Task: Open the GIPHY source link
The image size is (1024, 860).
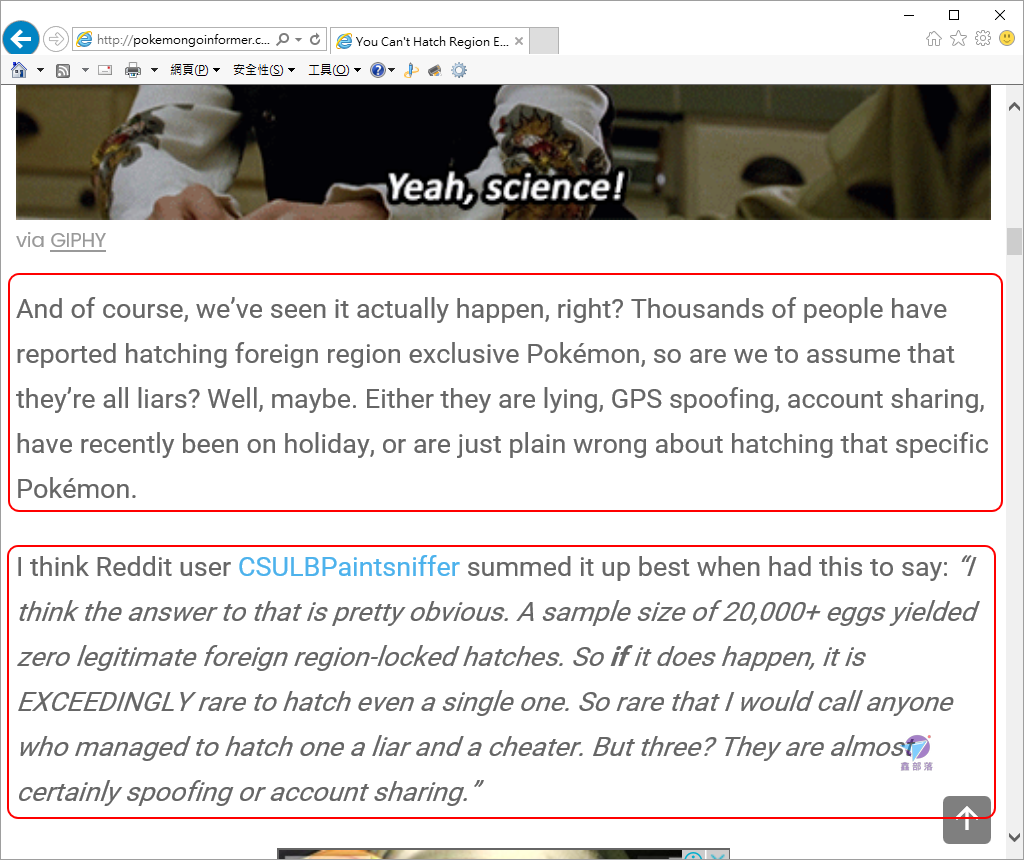Action: pyautogui.click(x=78, y=240)
